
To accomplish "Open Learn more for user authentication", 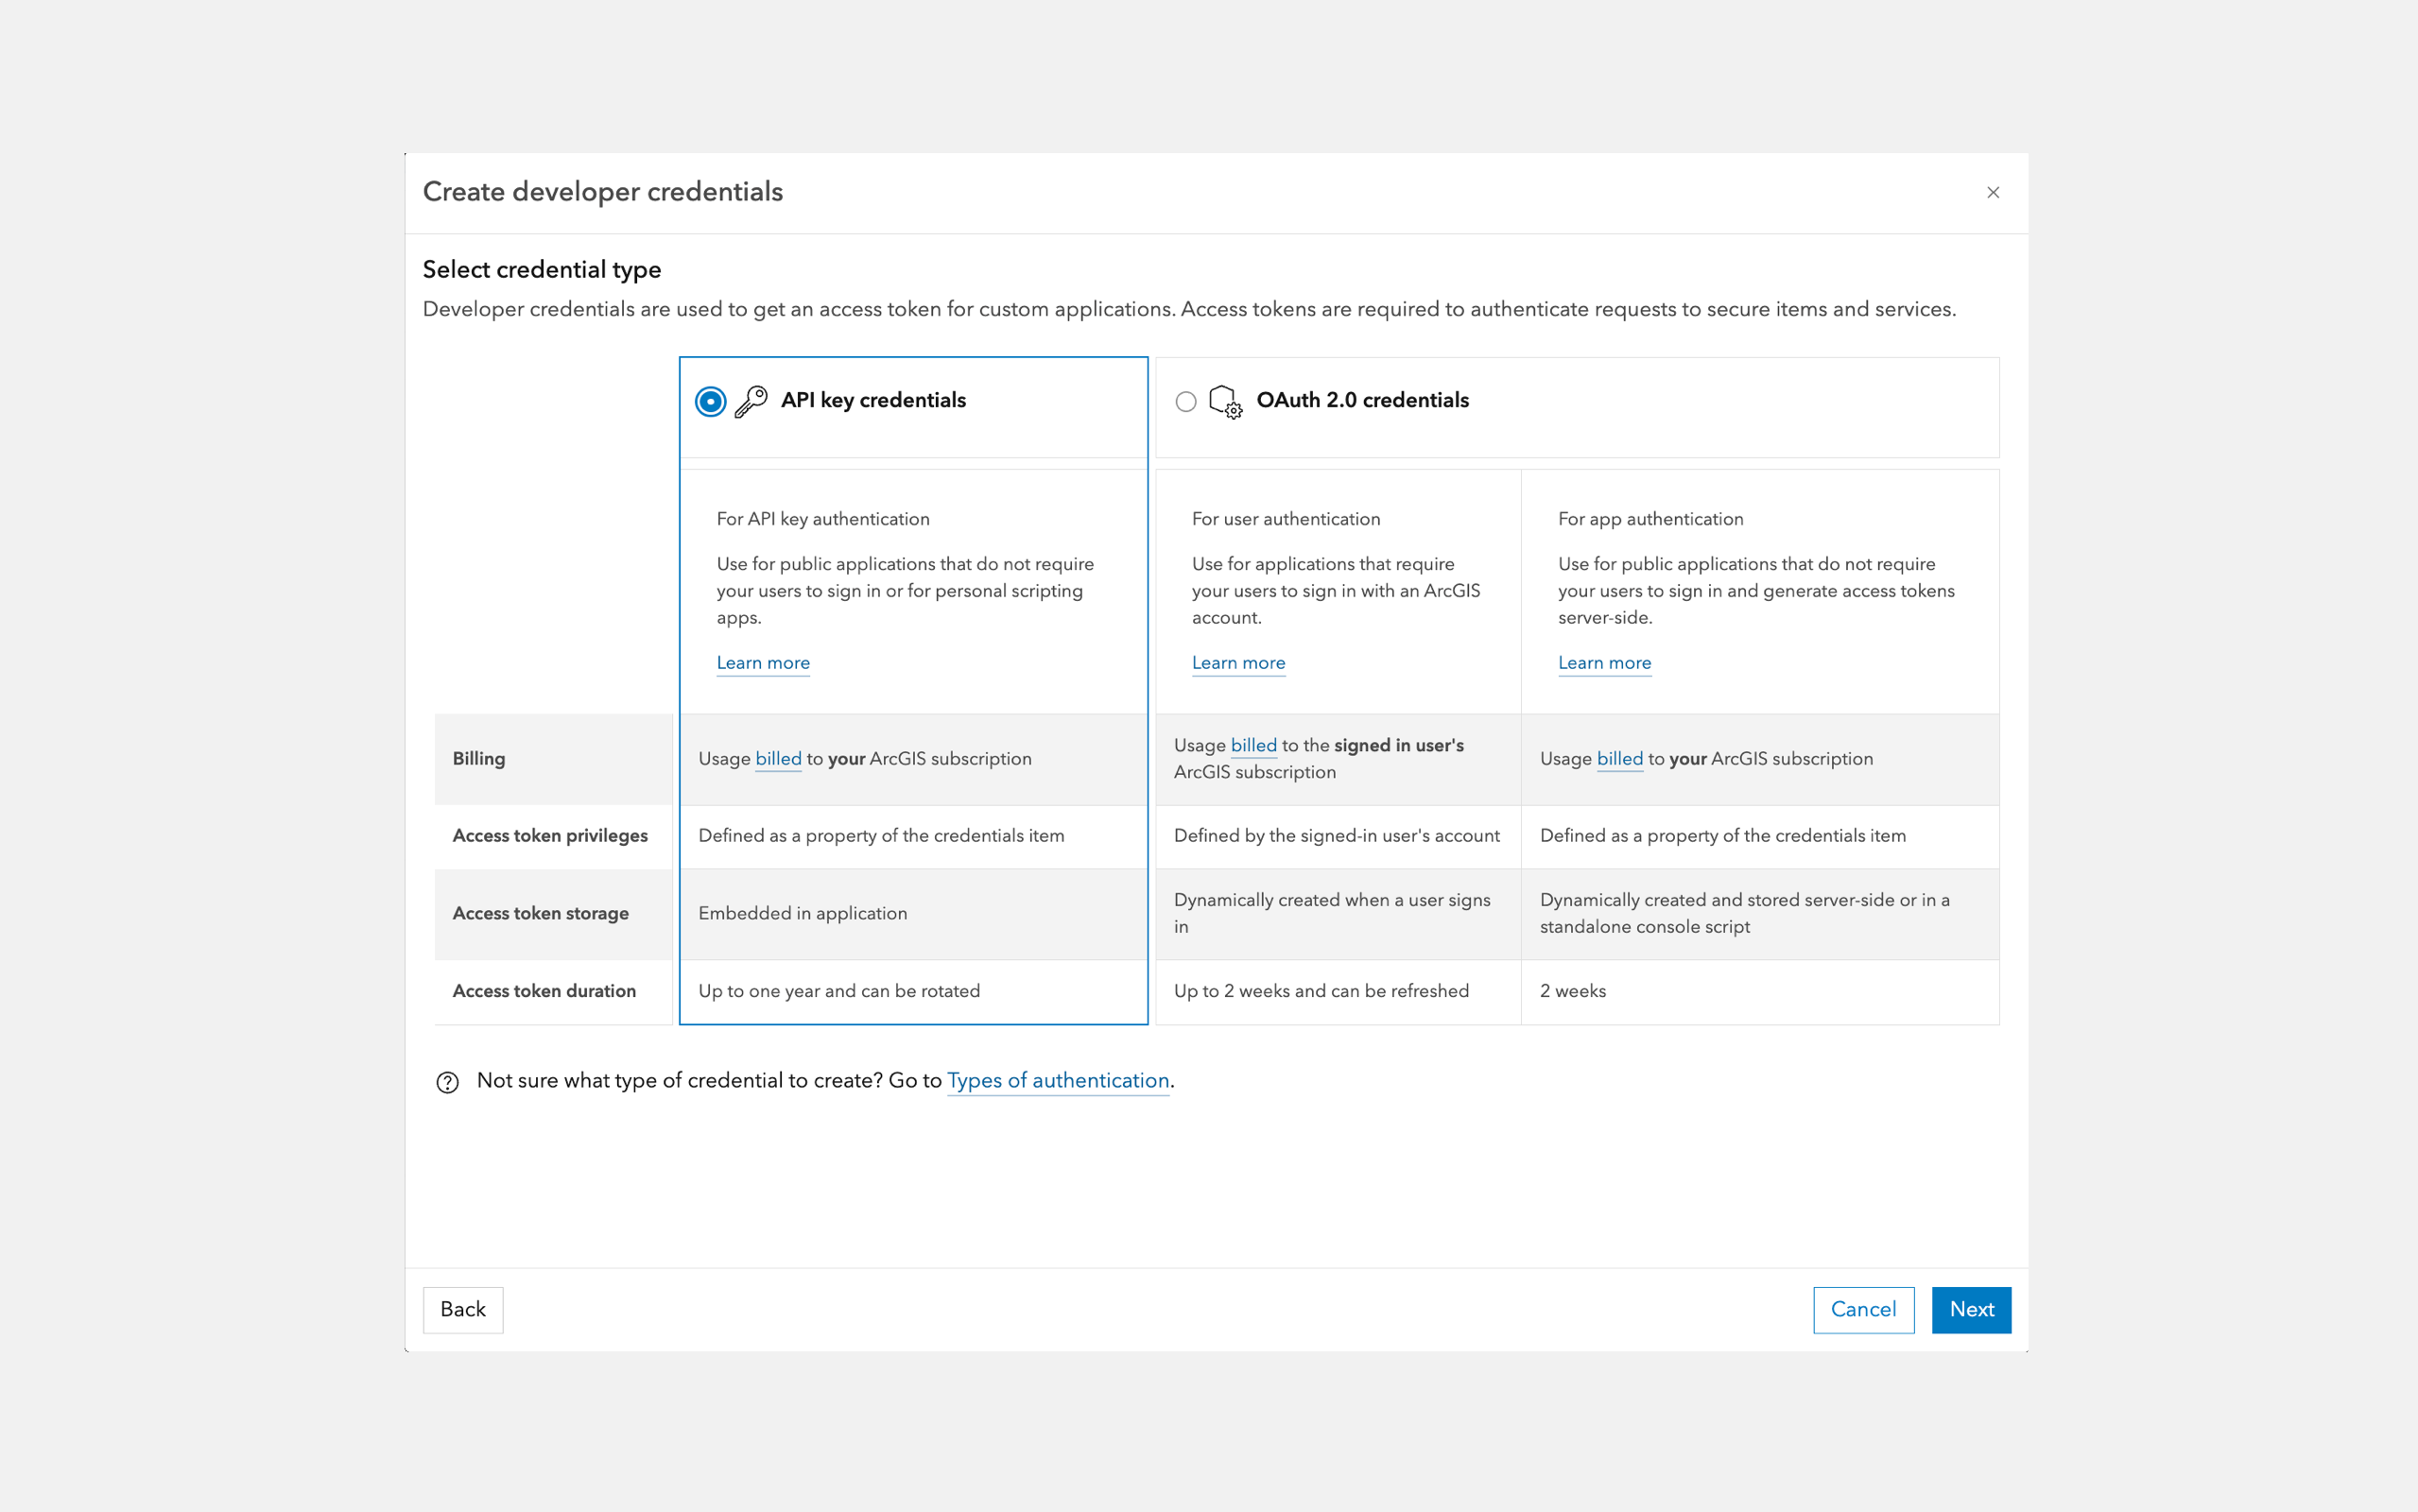I will tap(1238, 663).
